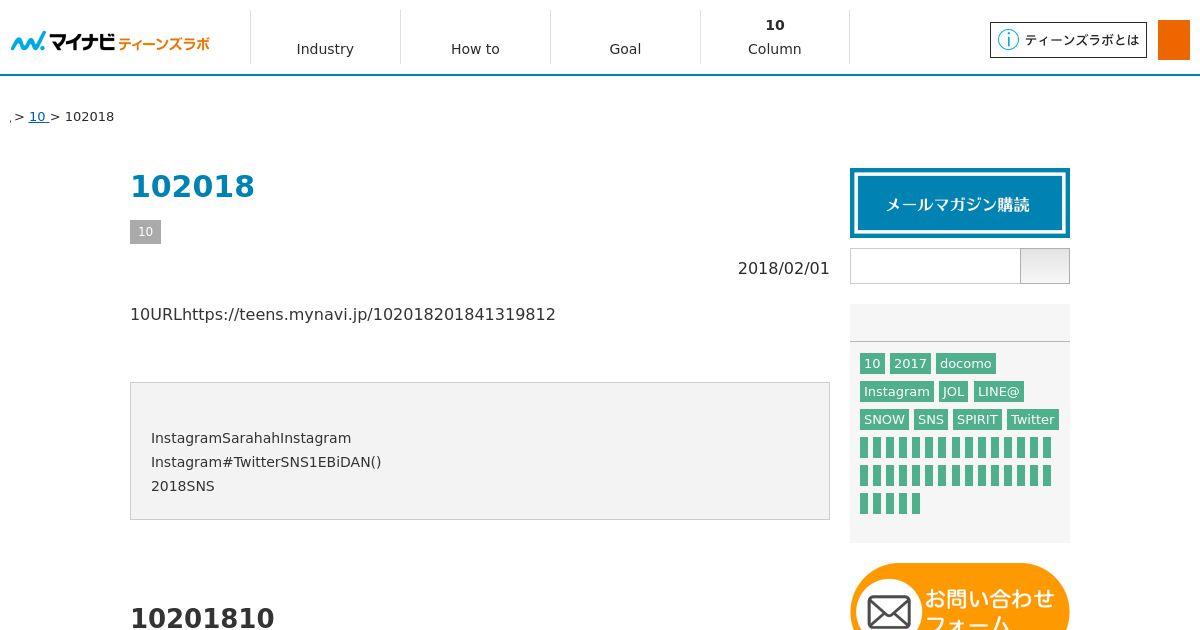This screenshot has height=630, width=1200.
Task: Select the 'docomo' tag
Action: click(965, 364)
